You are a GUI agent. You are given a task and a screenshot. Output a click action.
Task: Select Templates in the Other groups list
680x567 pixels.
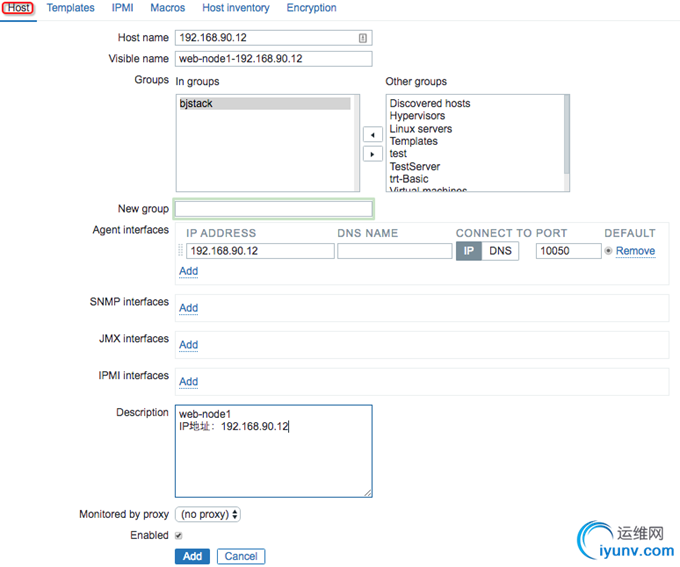tap(413, 141)
